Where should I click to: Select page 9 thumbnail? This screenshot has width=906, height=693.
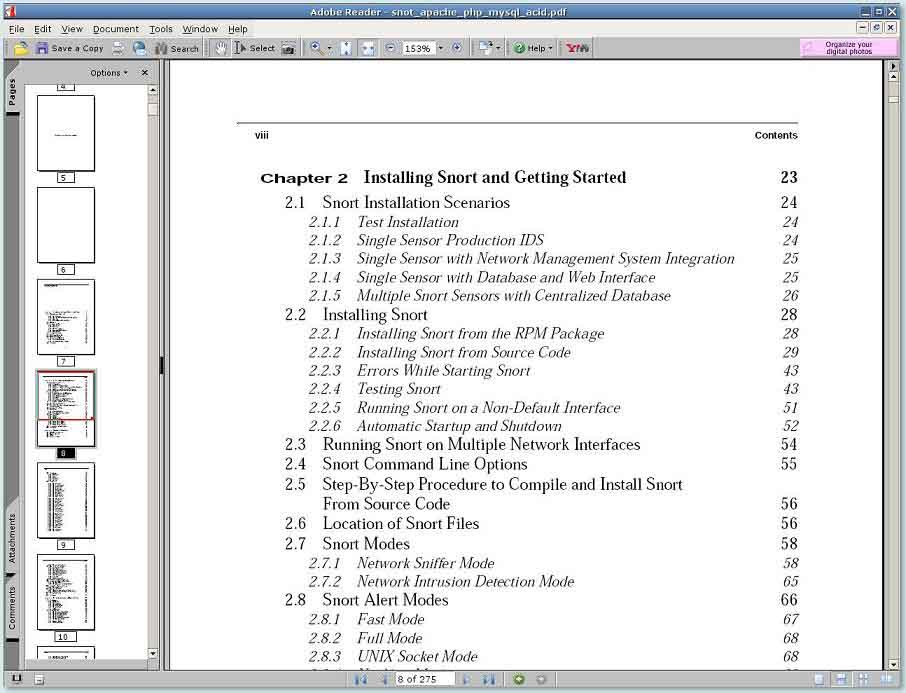click(65, 500)
